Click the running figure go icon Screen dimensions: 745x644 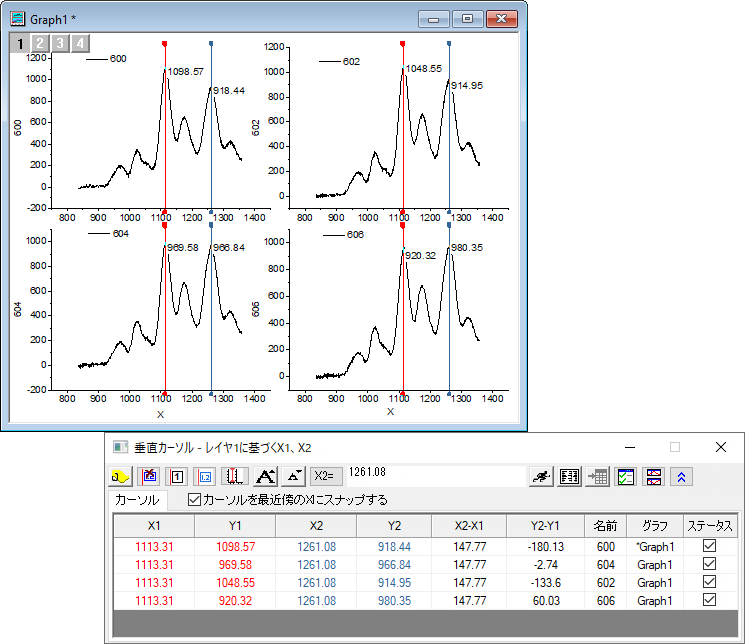pos(541,476)
